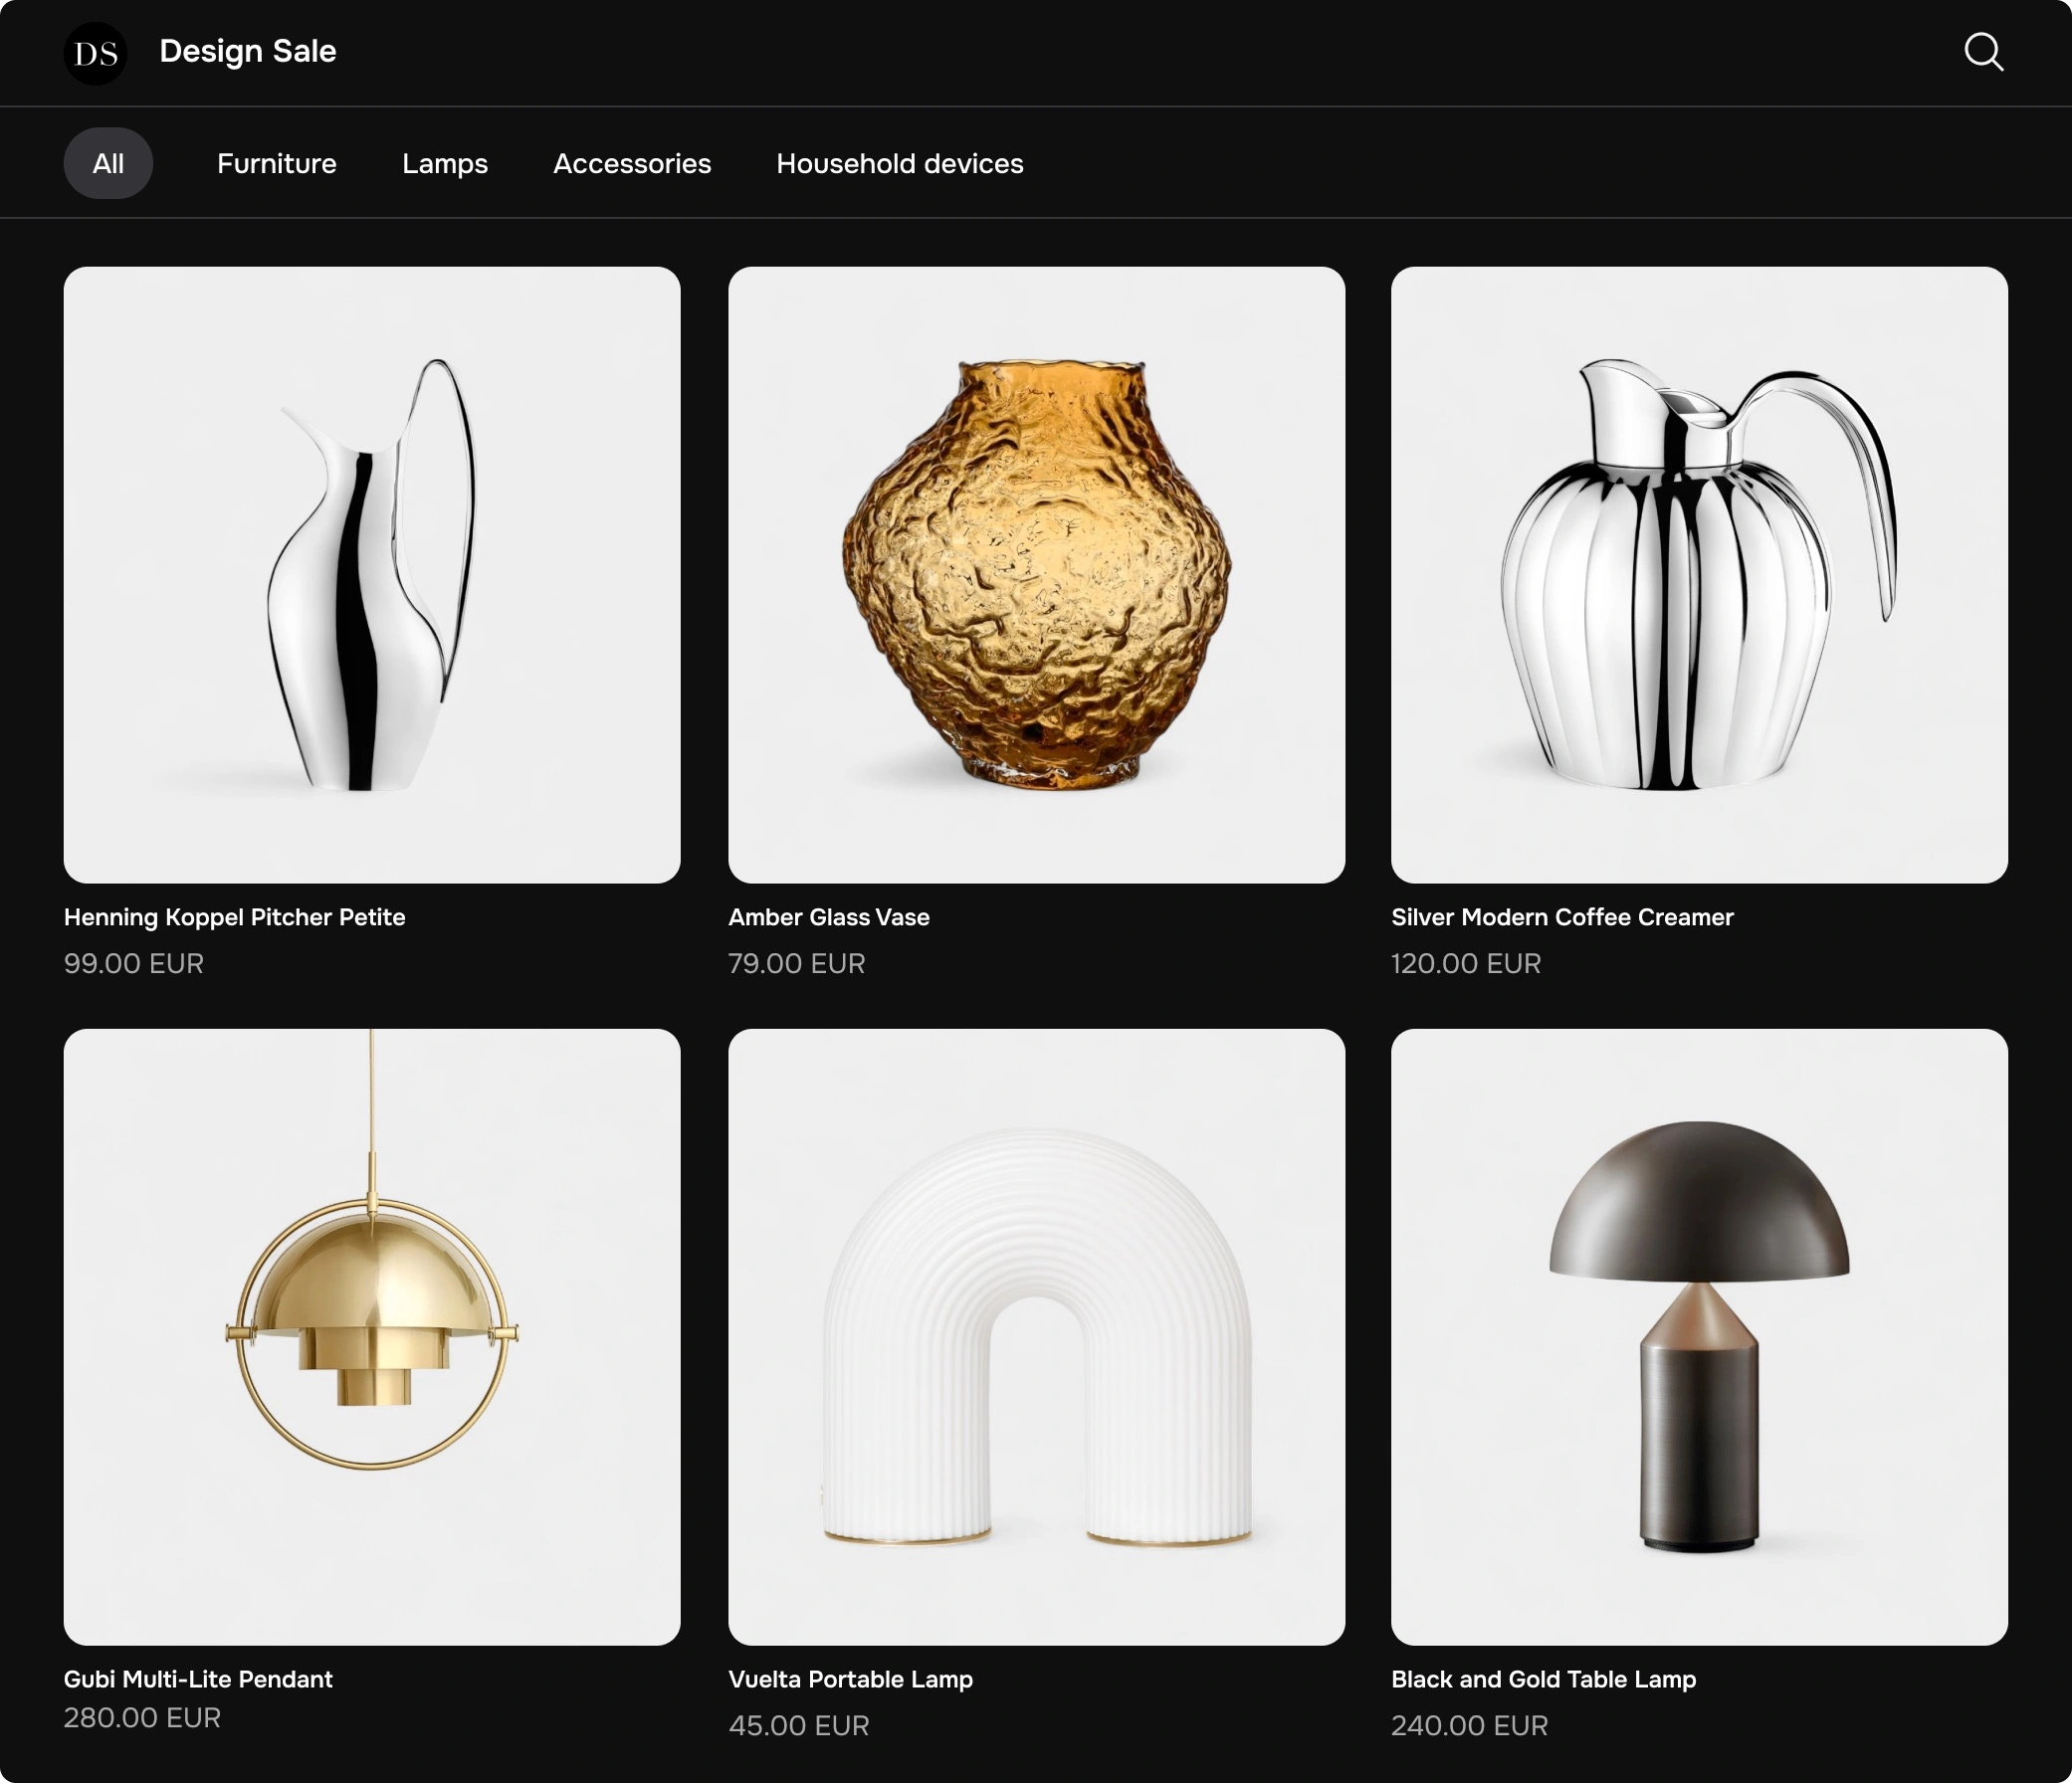
Task: Open the Vuelta Portable Lamp image
Action: (1036, 1336)
